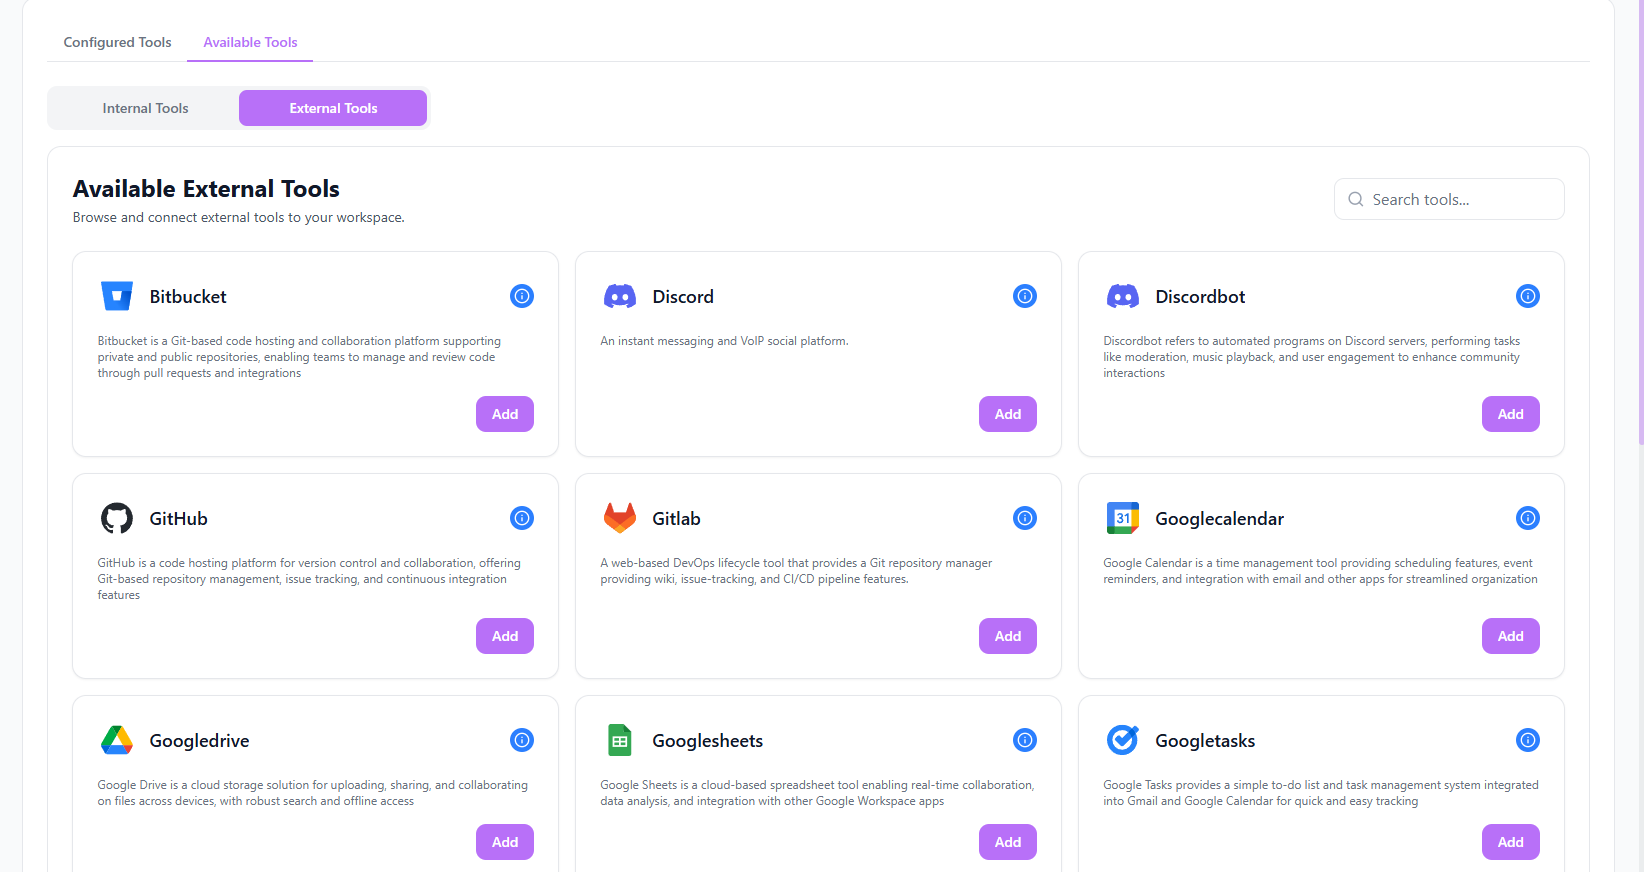The width and height of the screenshot is (1644, 872).
Task: Open Googlesheets info icon
Action: coord(1025,740)
